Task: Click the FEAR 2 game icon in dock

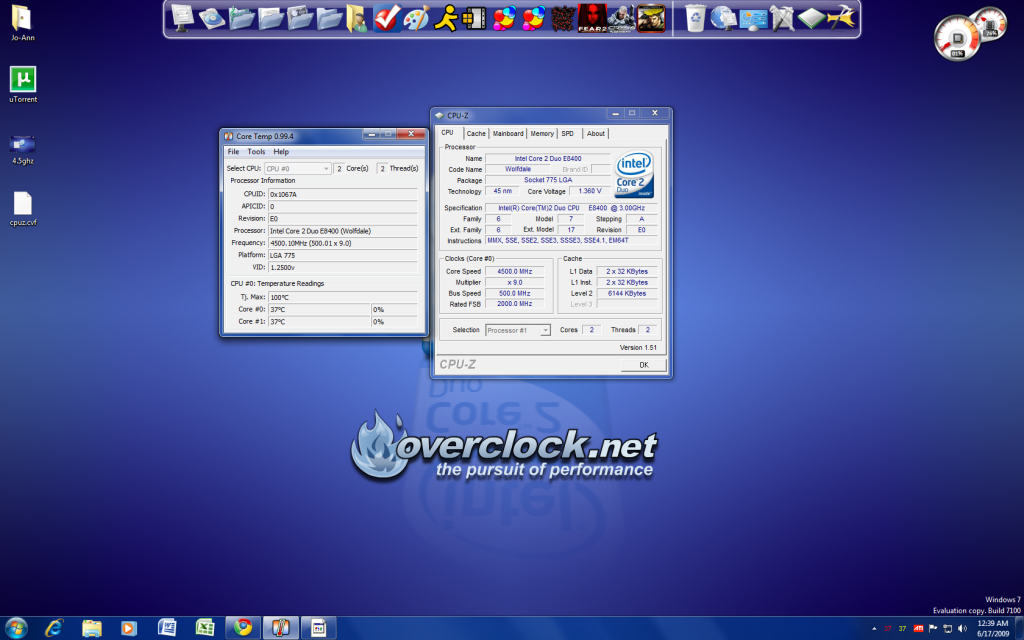Action: click(x=591, y=18)
